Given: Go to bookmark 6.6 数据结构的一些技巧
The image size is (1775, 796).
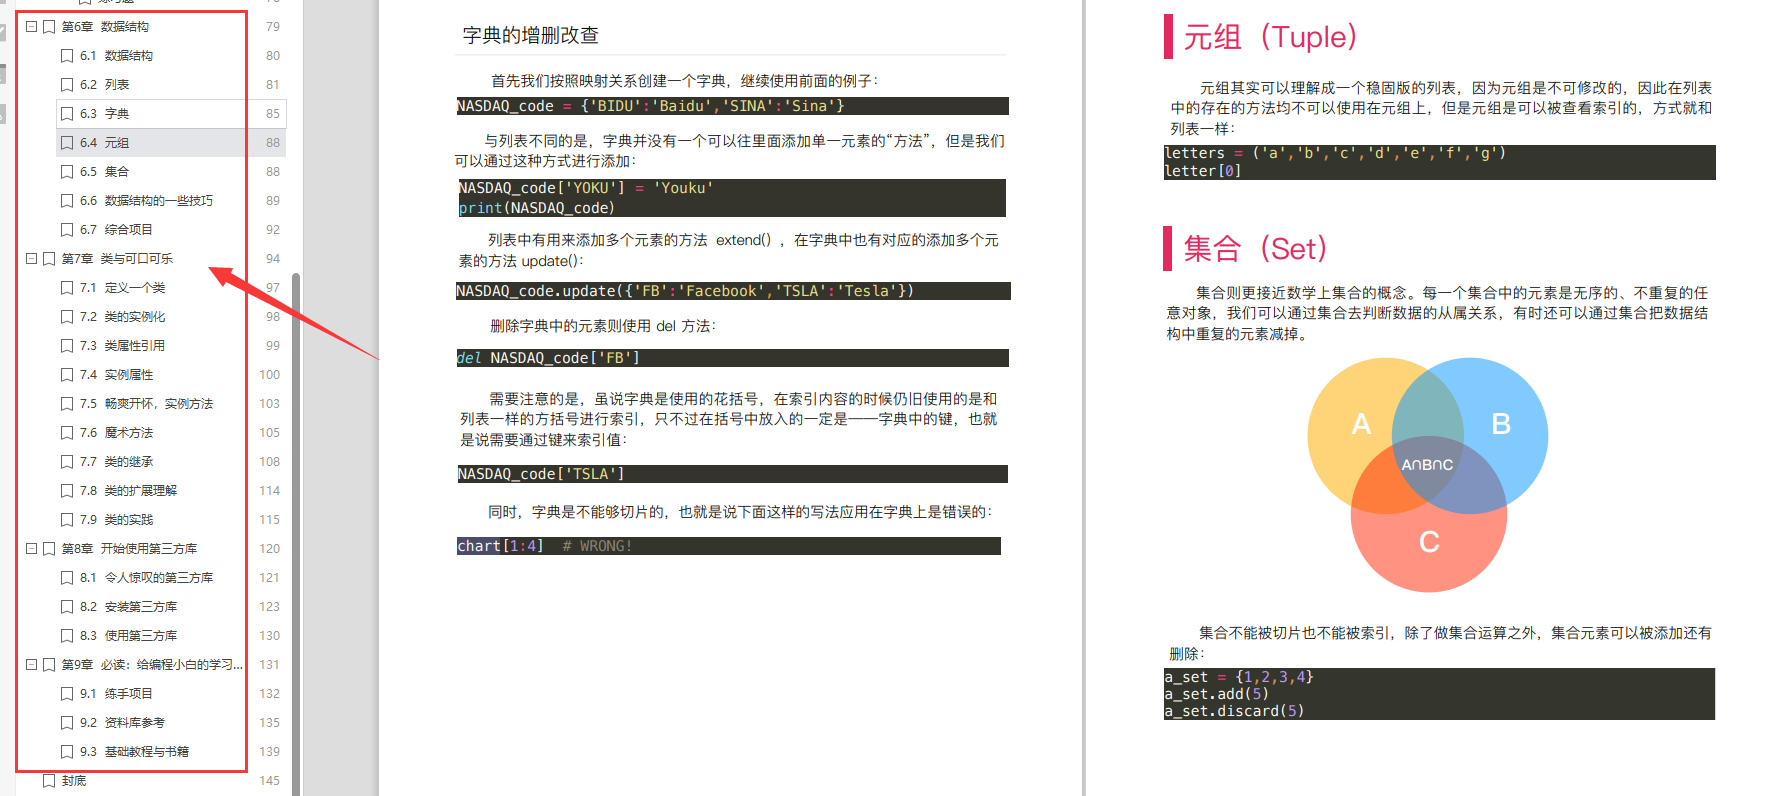Looking at the screenshot, I should tap(146, 201).
